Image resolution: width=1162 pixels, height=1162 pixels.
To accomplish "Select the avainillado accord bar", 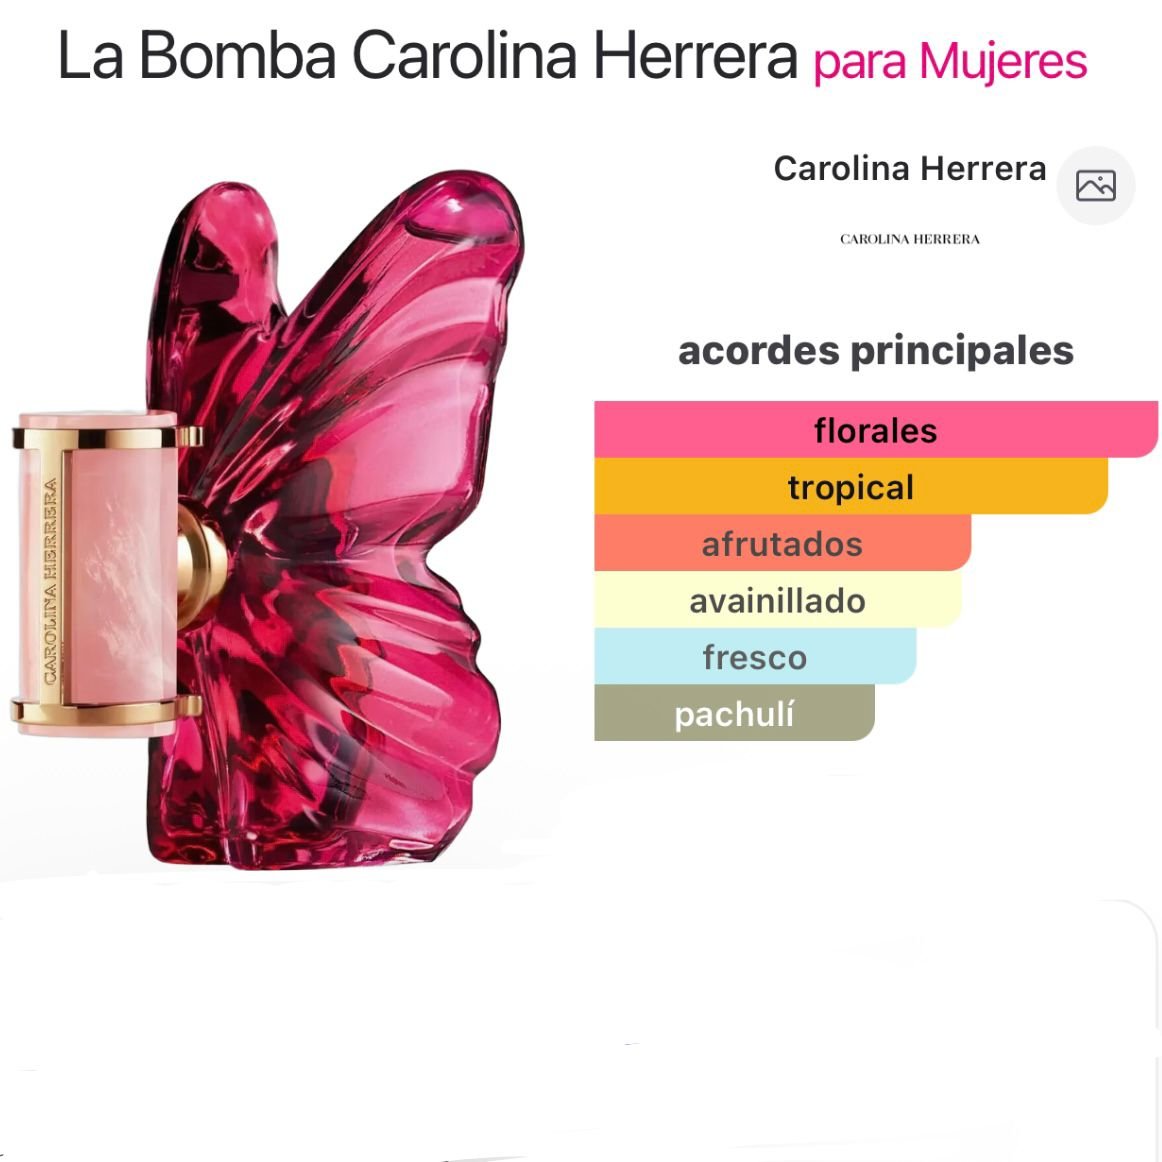I will pos(778,600).
